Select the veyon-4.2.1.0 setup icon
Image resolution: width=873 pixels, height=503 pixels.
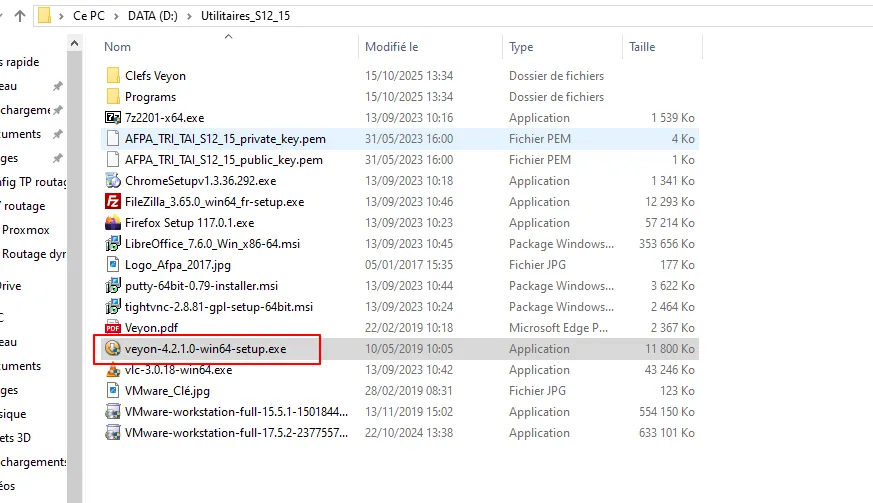pyautogui.click(x=113, y=349)
